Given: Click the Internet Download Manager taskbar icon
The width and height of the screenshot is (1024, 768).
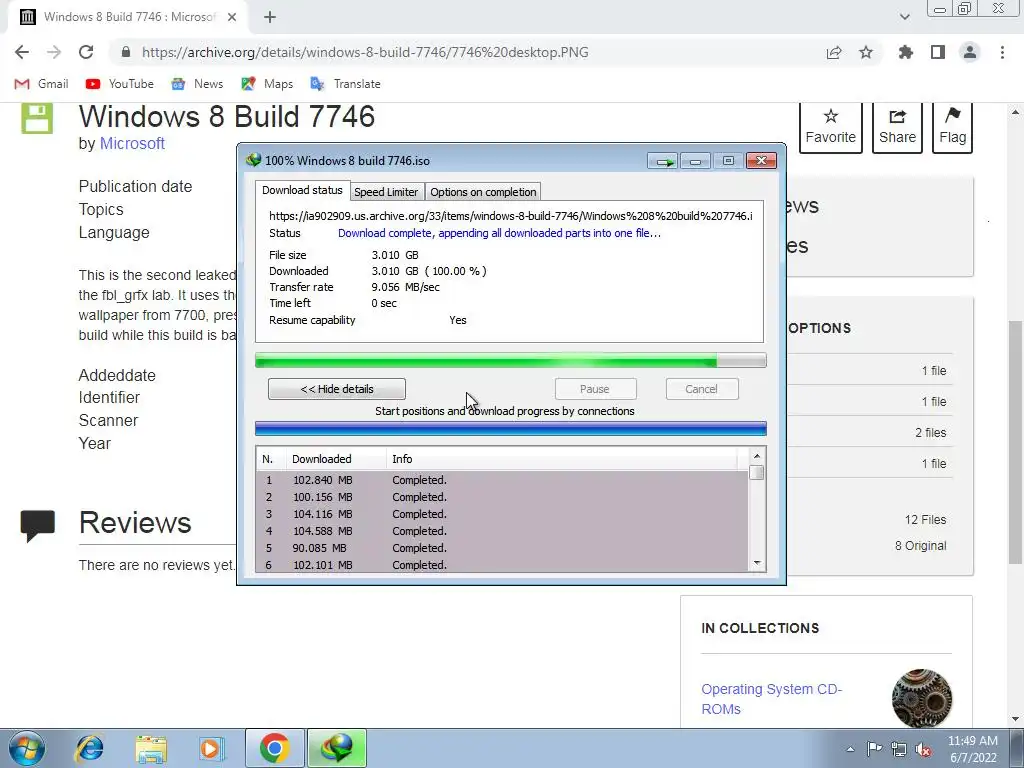Looking at the screenshot, I should (337, 748).
